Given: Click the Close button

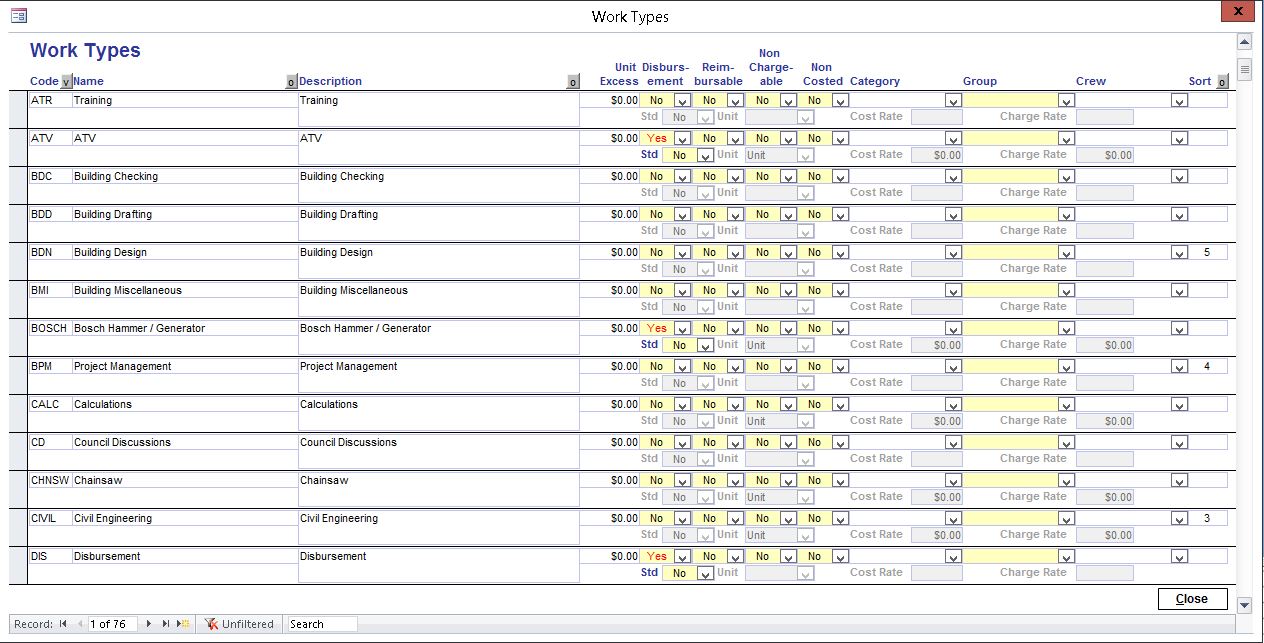Looking at the screenshot, I should point(1192,599).
